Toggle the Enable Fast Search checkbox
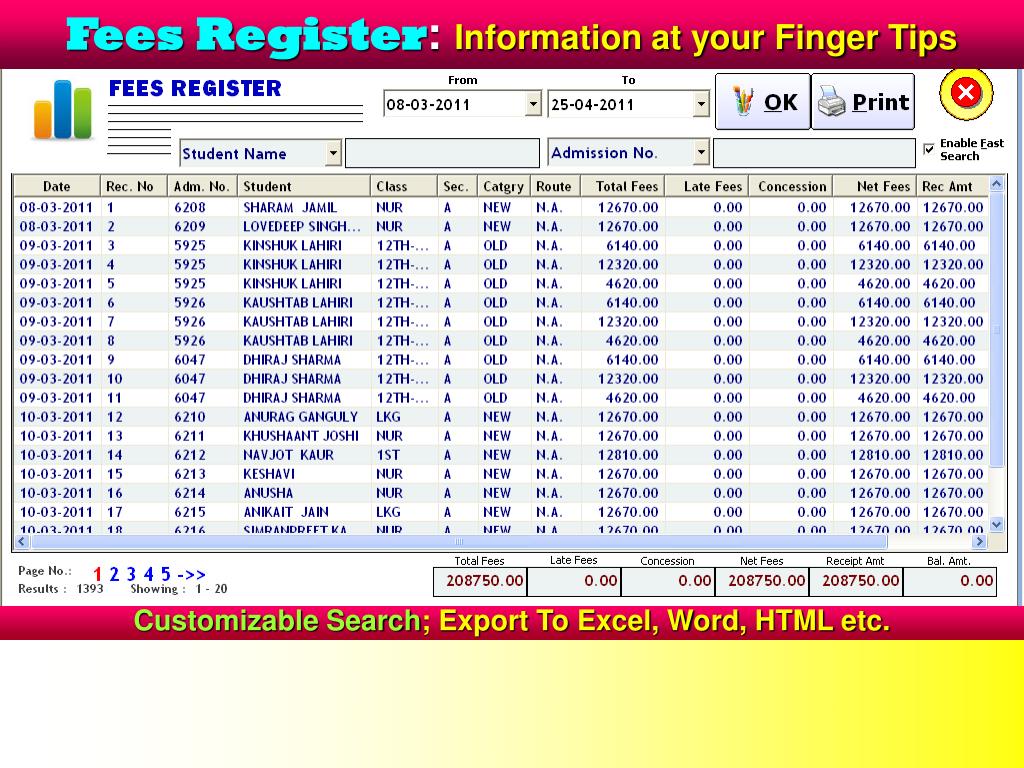 [x=929, y=149]
